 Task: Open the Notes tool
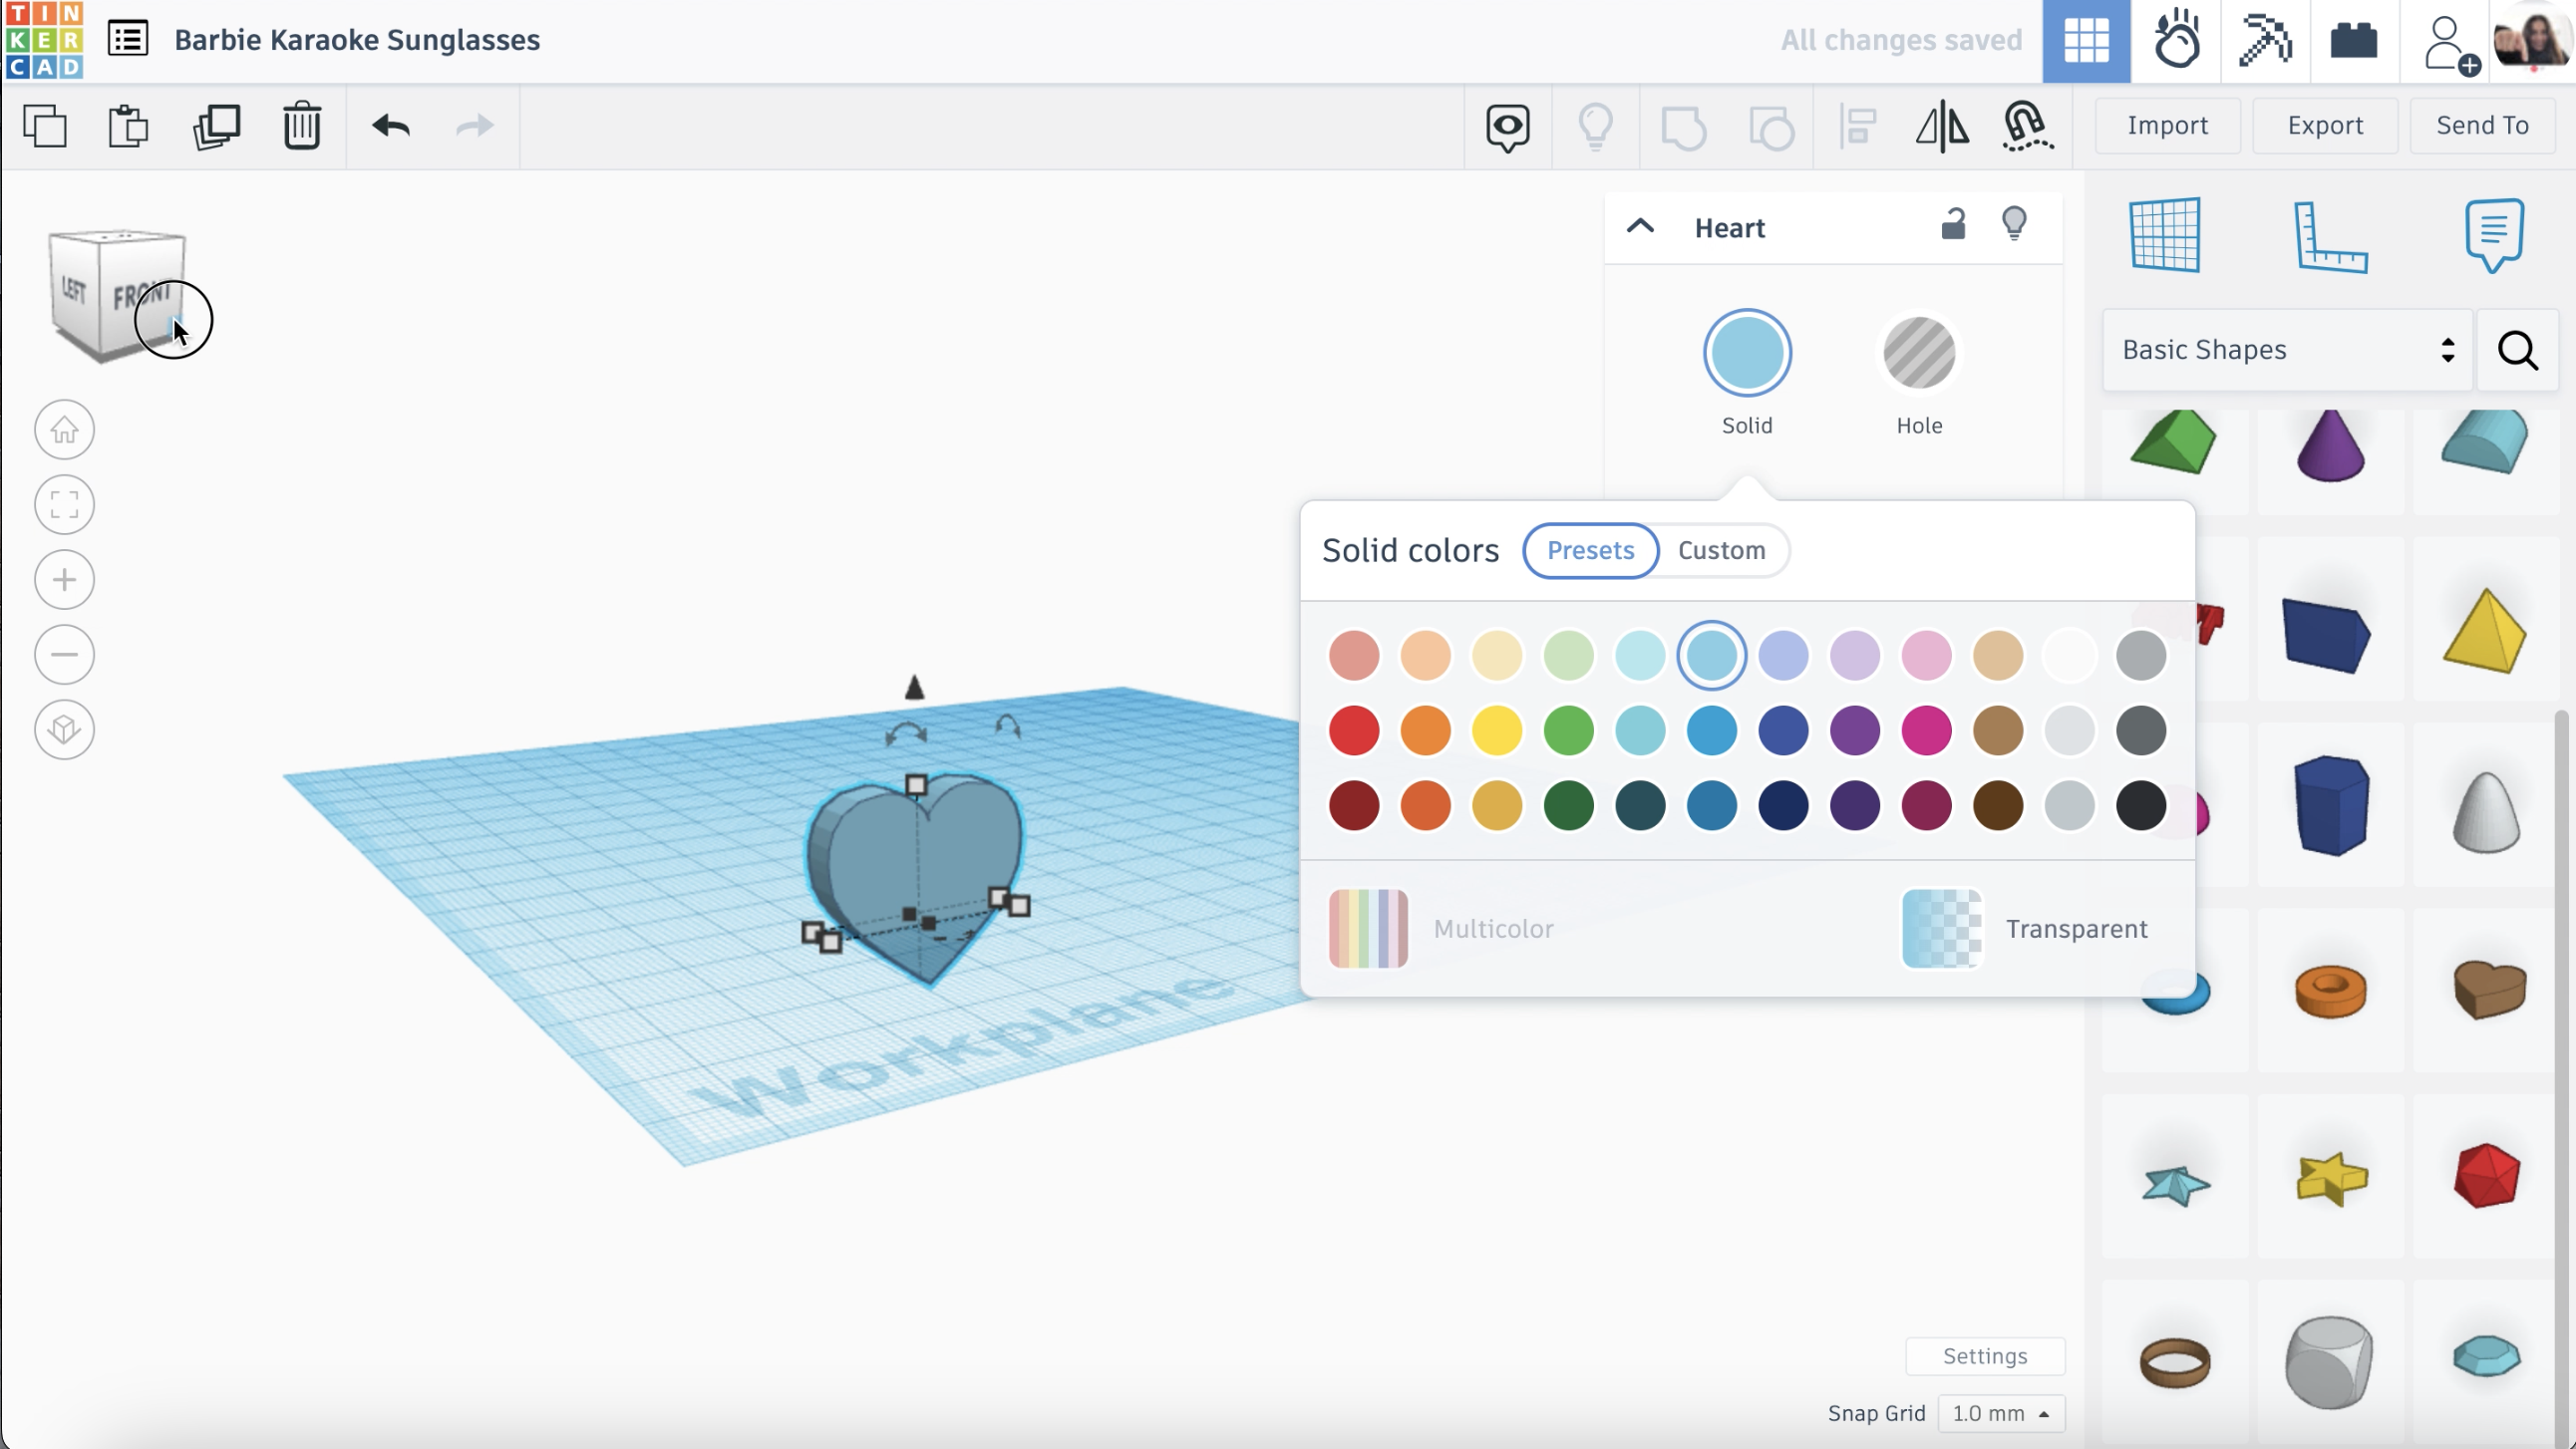[2493, 236]
